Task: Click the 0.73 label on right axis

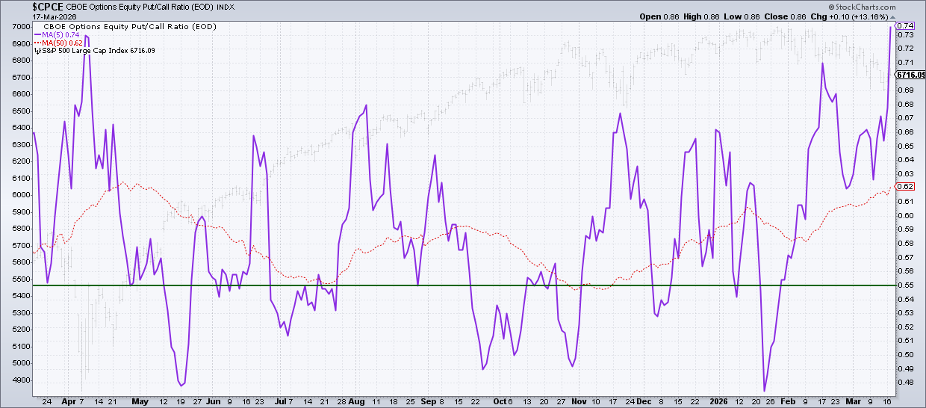Action: click(904, 35)
